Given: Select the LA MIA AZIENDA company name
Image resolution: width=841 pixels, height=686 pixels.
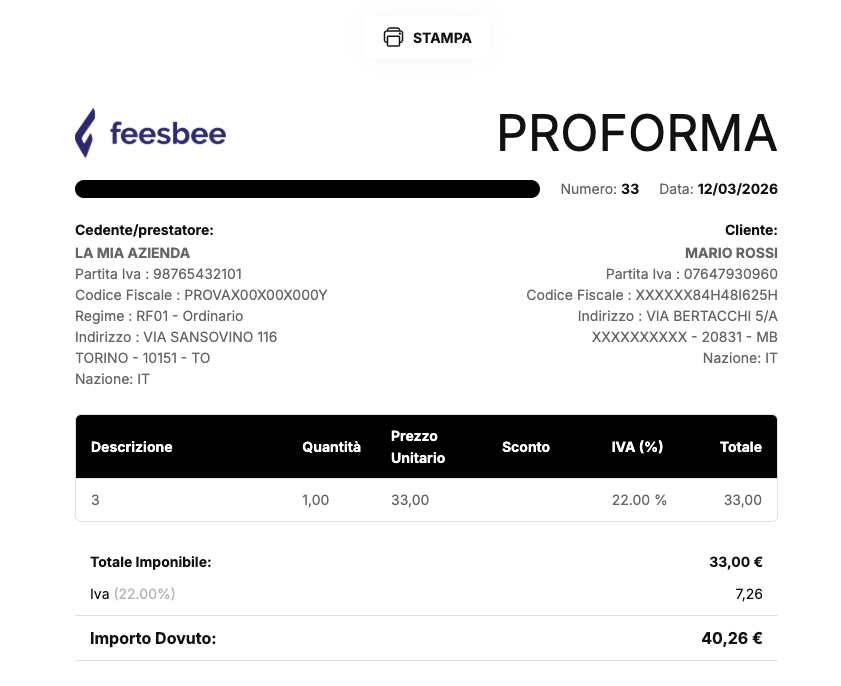Looking at the screenshot, I should pyautogui.click(x=132, y=253).
